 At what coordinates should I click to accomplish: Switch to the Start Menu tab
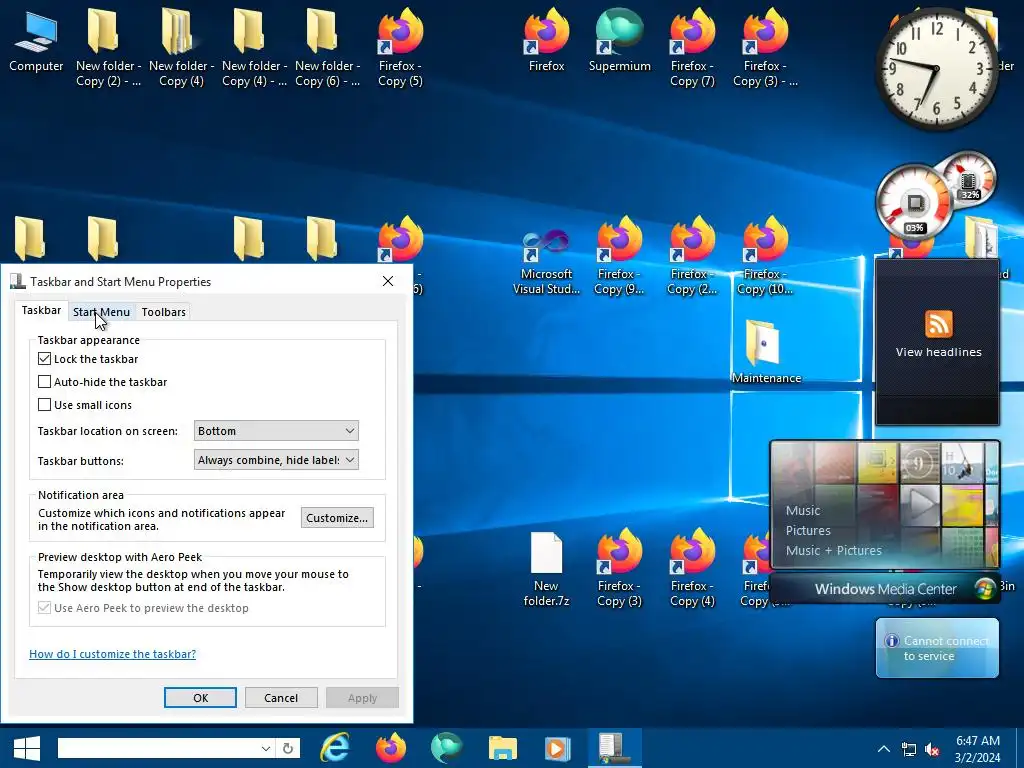101,312
